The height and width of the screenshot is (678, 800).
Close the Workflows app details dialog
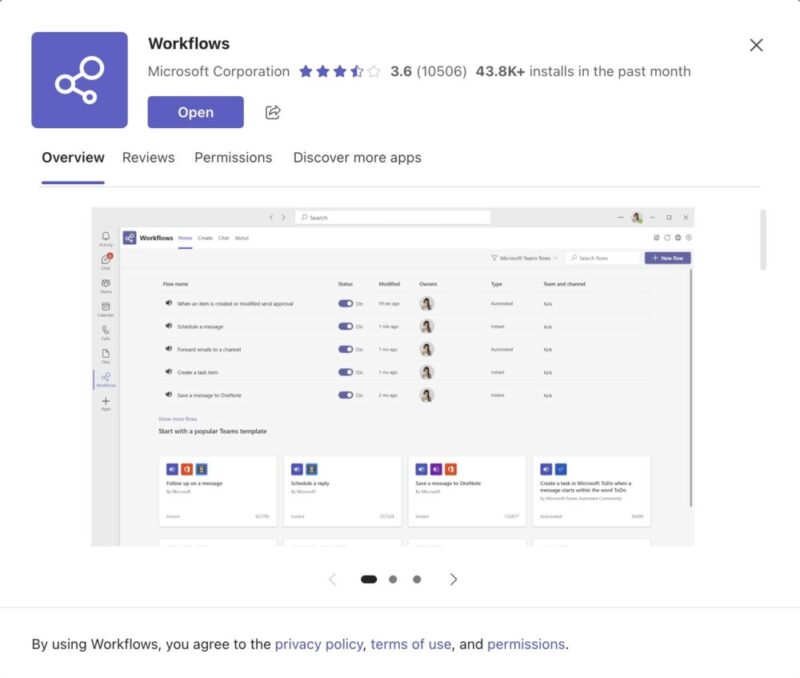coord(756,45)
